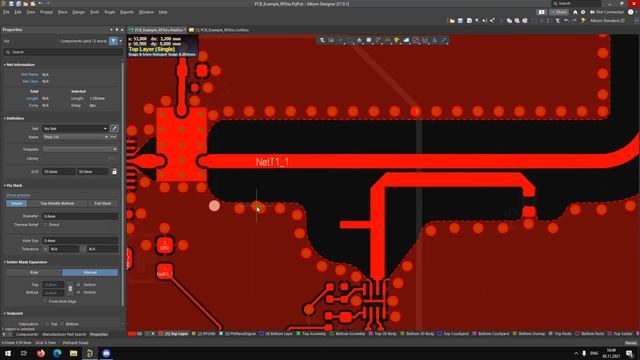
Task: Select the Full Stack via mode
Action: click(102, 203)
